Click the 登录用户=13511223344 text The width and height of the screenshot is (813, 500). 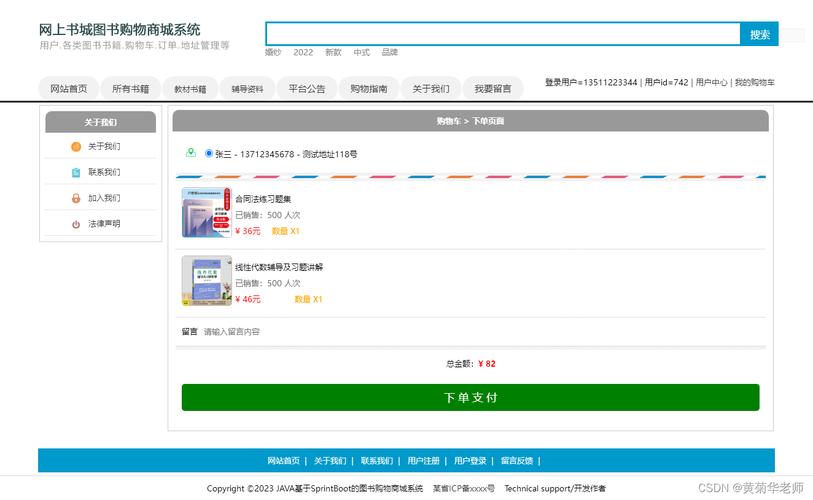(x=591, y=82)
